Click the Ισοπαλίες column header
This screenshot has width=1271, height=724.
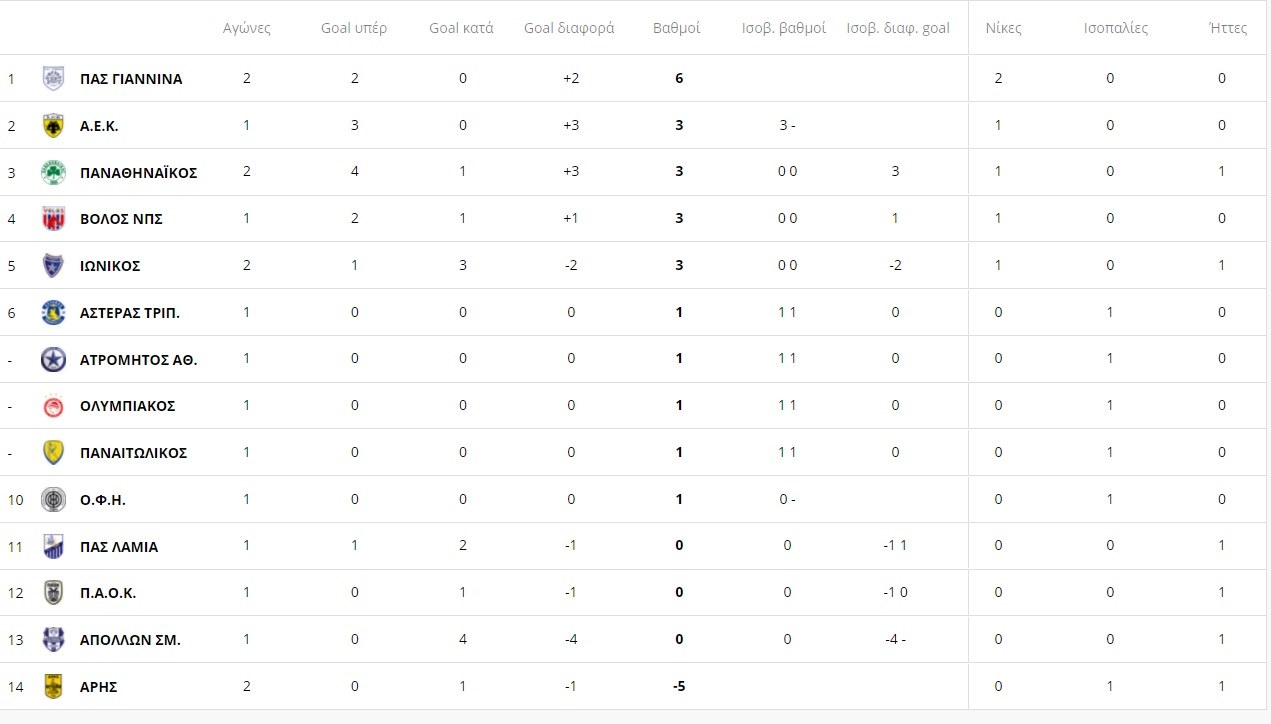[x=1116, y=28]
